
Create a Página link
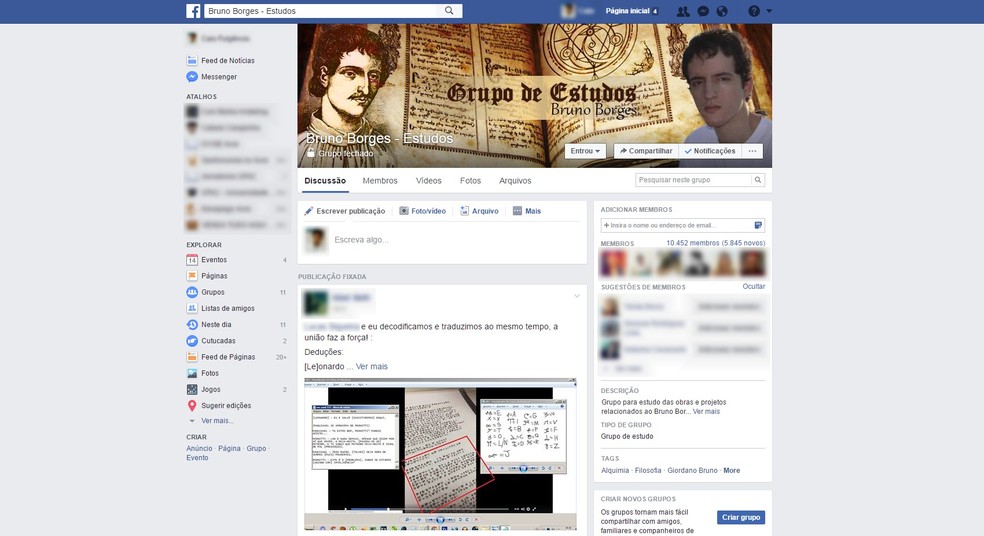coord(229,448)
